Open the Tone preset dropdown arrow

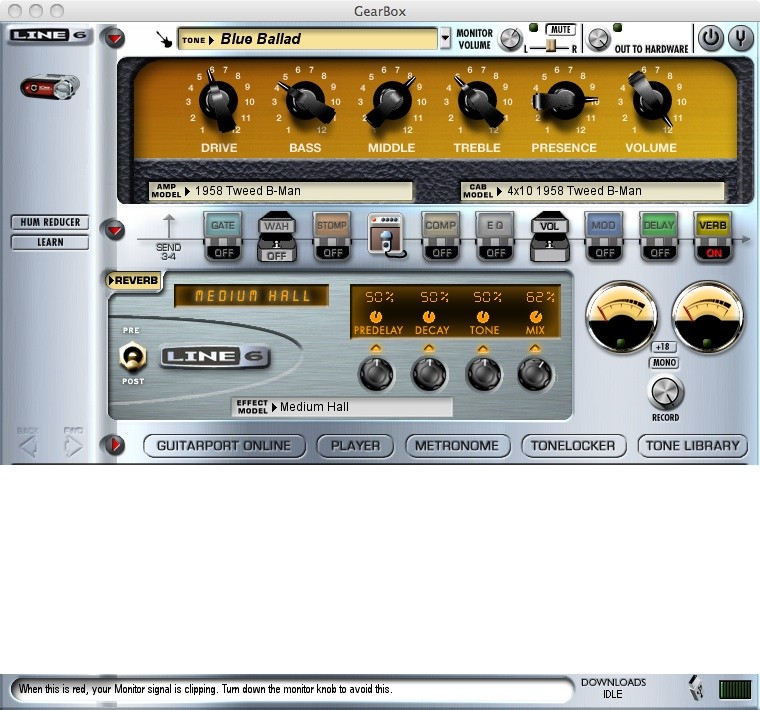point(445,38)
